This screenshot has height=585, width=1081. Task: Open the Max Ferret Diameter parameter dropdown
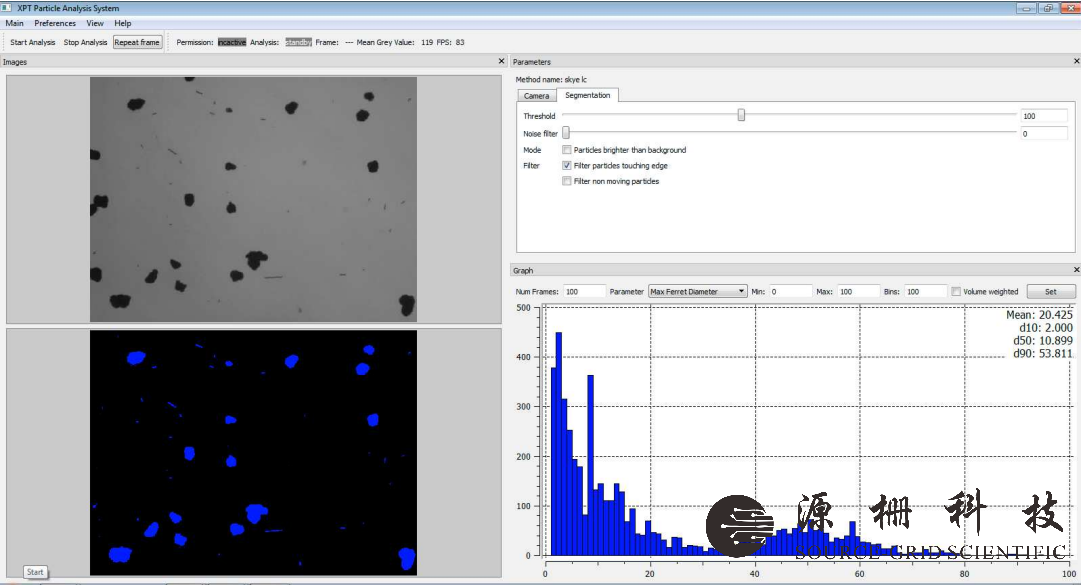[698, 291]
